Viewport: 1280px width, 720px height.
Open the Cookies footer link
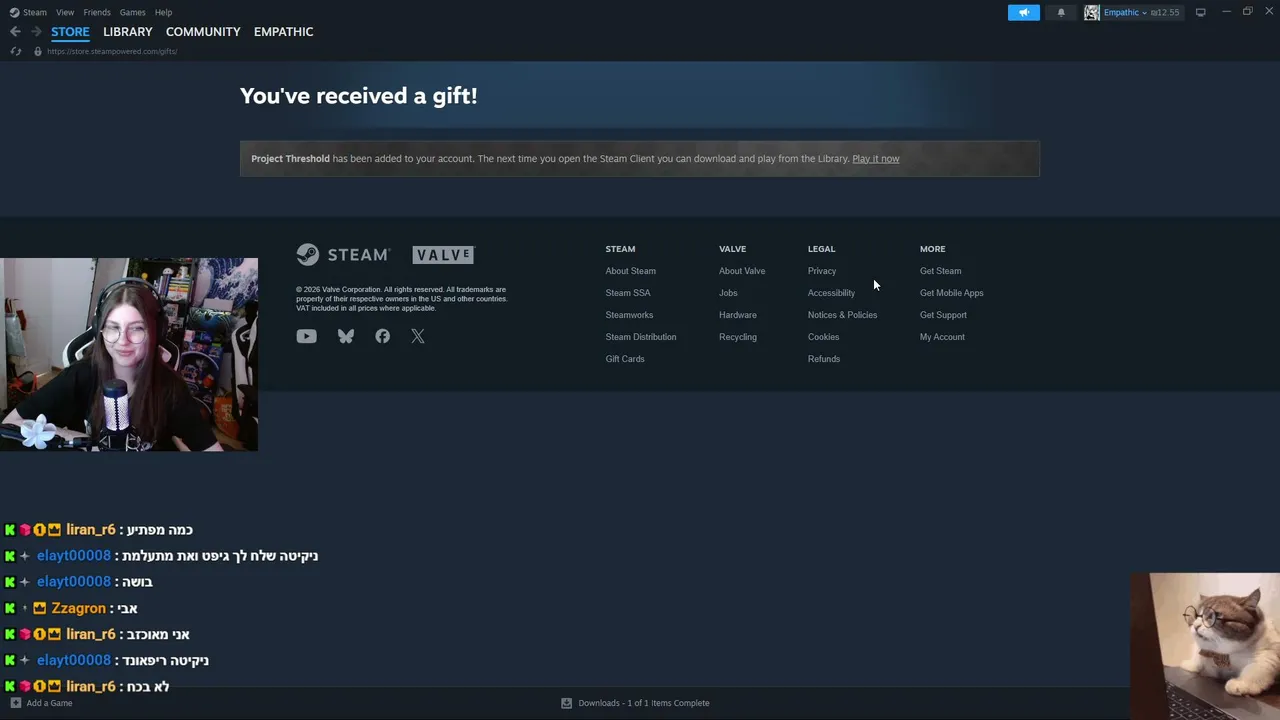[x=824, y=337]
